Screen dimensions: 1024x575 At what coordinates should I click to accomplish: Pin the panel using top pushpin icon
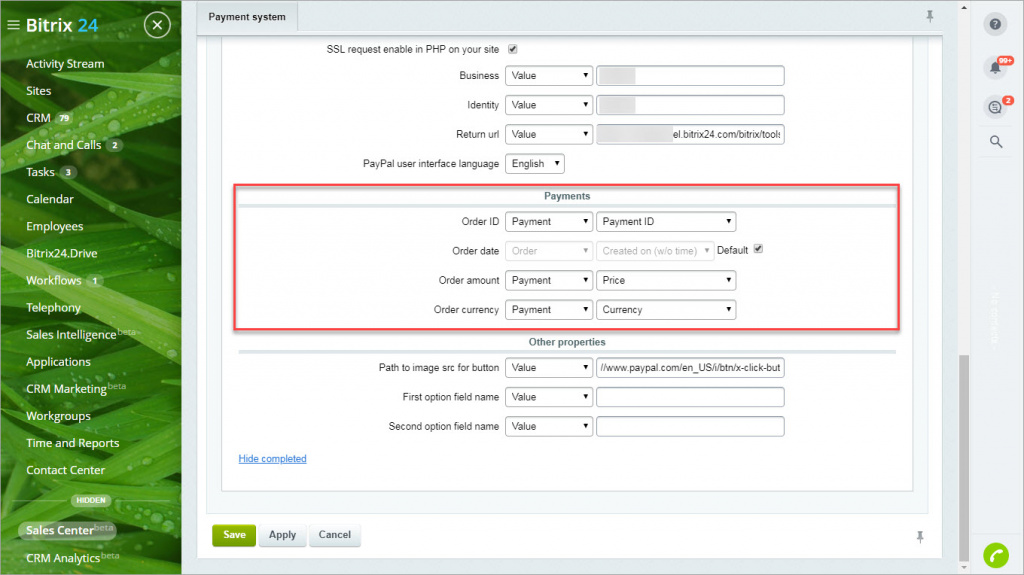[x=930, y=16]
